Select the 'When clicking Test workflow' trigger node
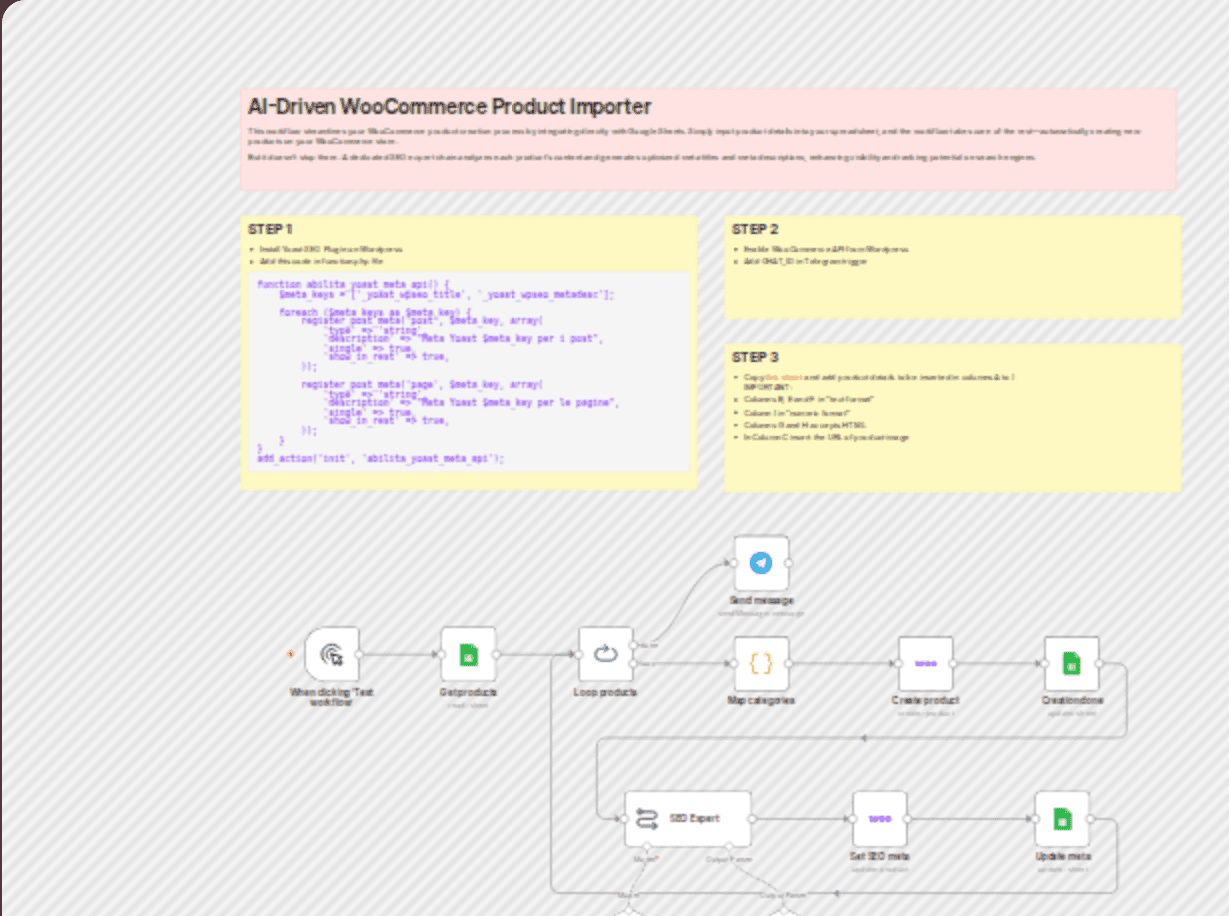Viewport: 1229px width, 916px height. coord(331,654)
